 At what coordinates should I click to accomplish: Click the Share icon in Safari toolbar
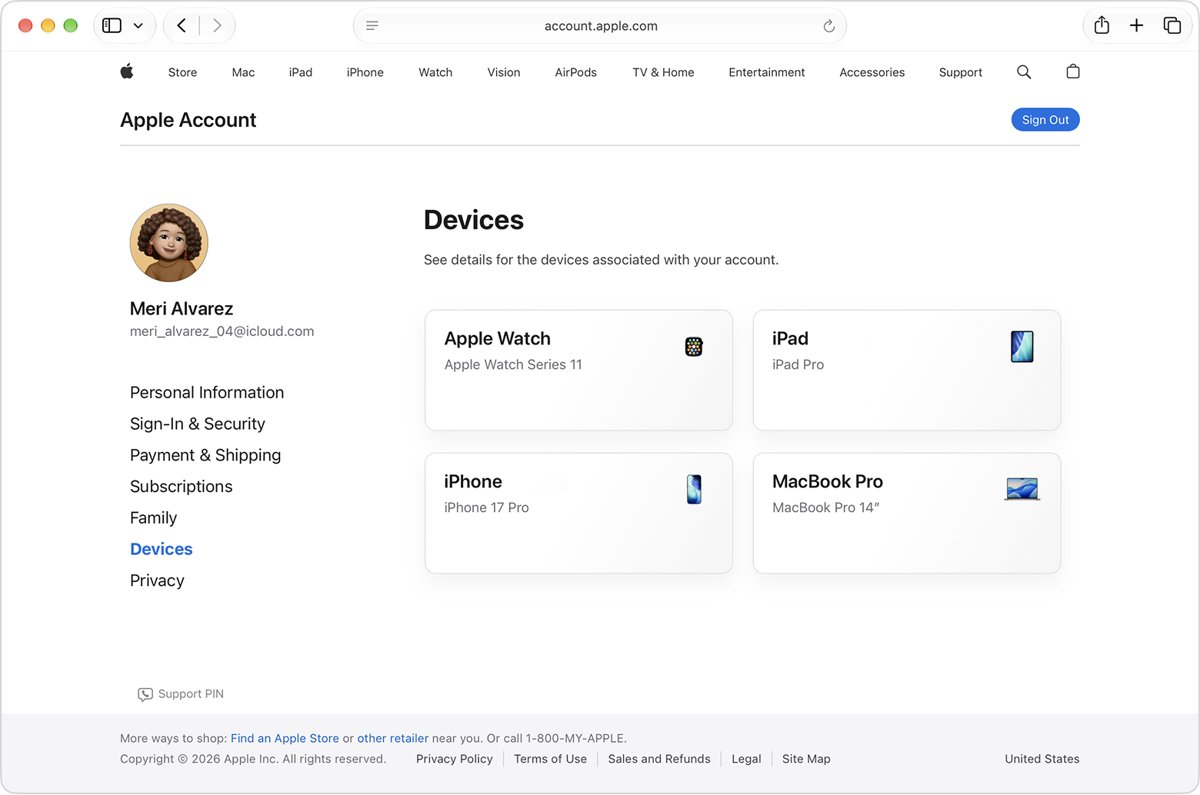(x=1101, y=26)
